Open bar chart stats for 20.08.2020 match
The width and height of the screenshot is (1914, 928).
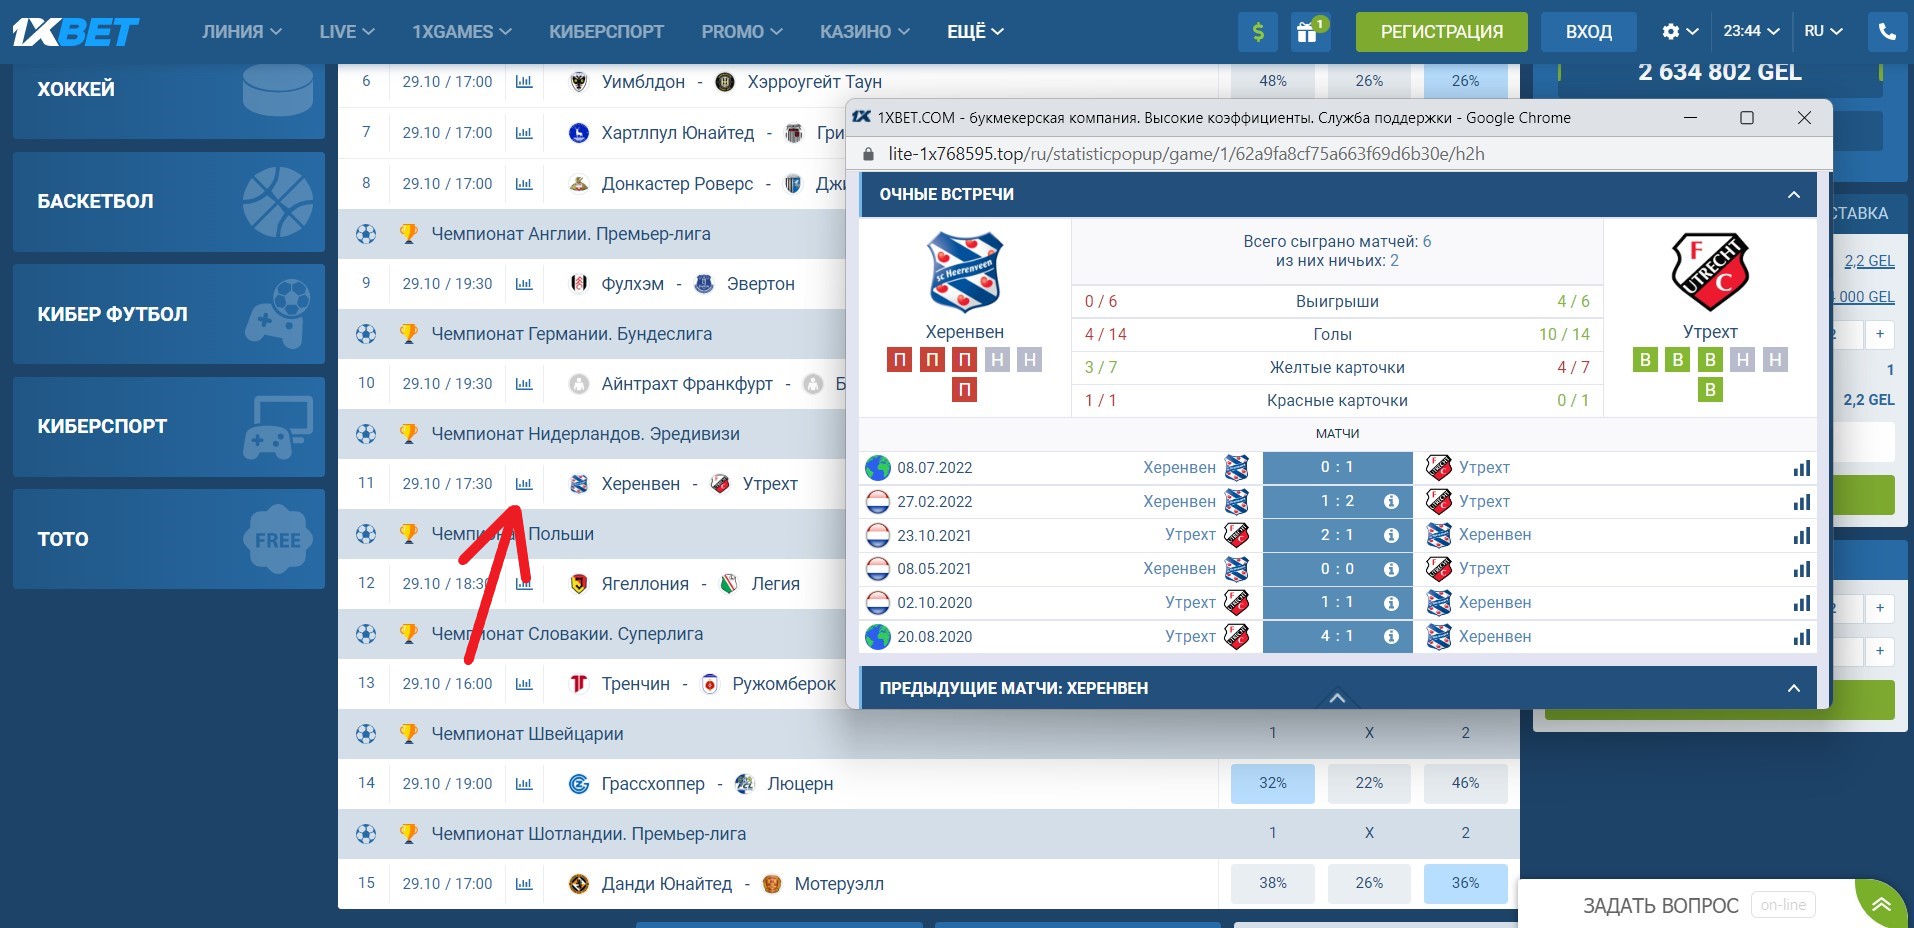1801,637
